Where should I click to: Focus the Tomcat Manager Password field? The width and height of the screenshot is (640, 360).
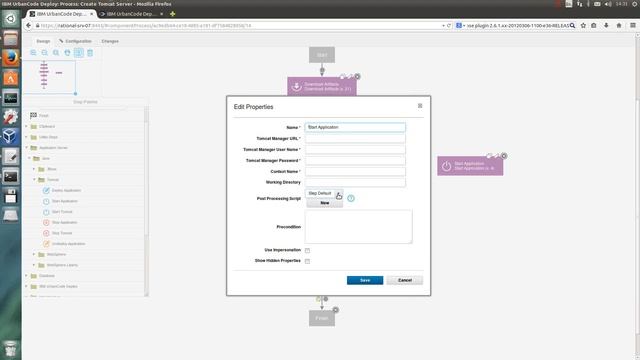point(355,160)
